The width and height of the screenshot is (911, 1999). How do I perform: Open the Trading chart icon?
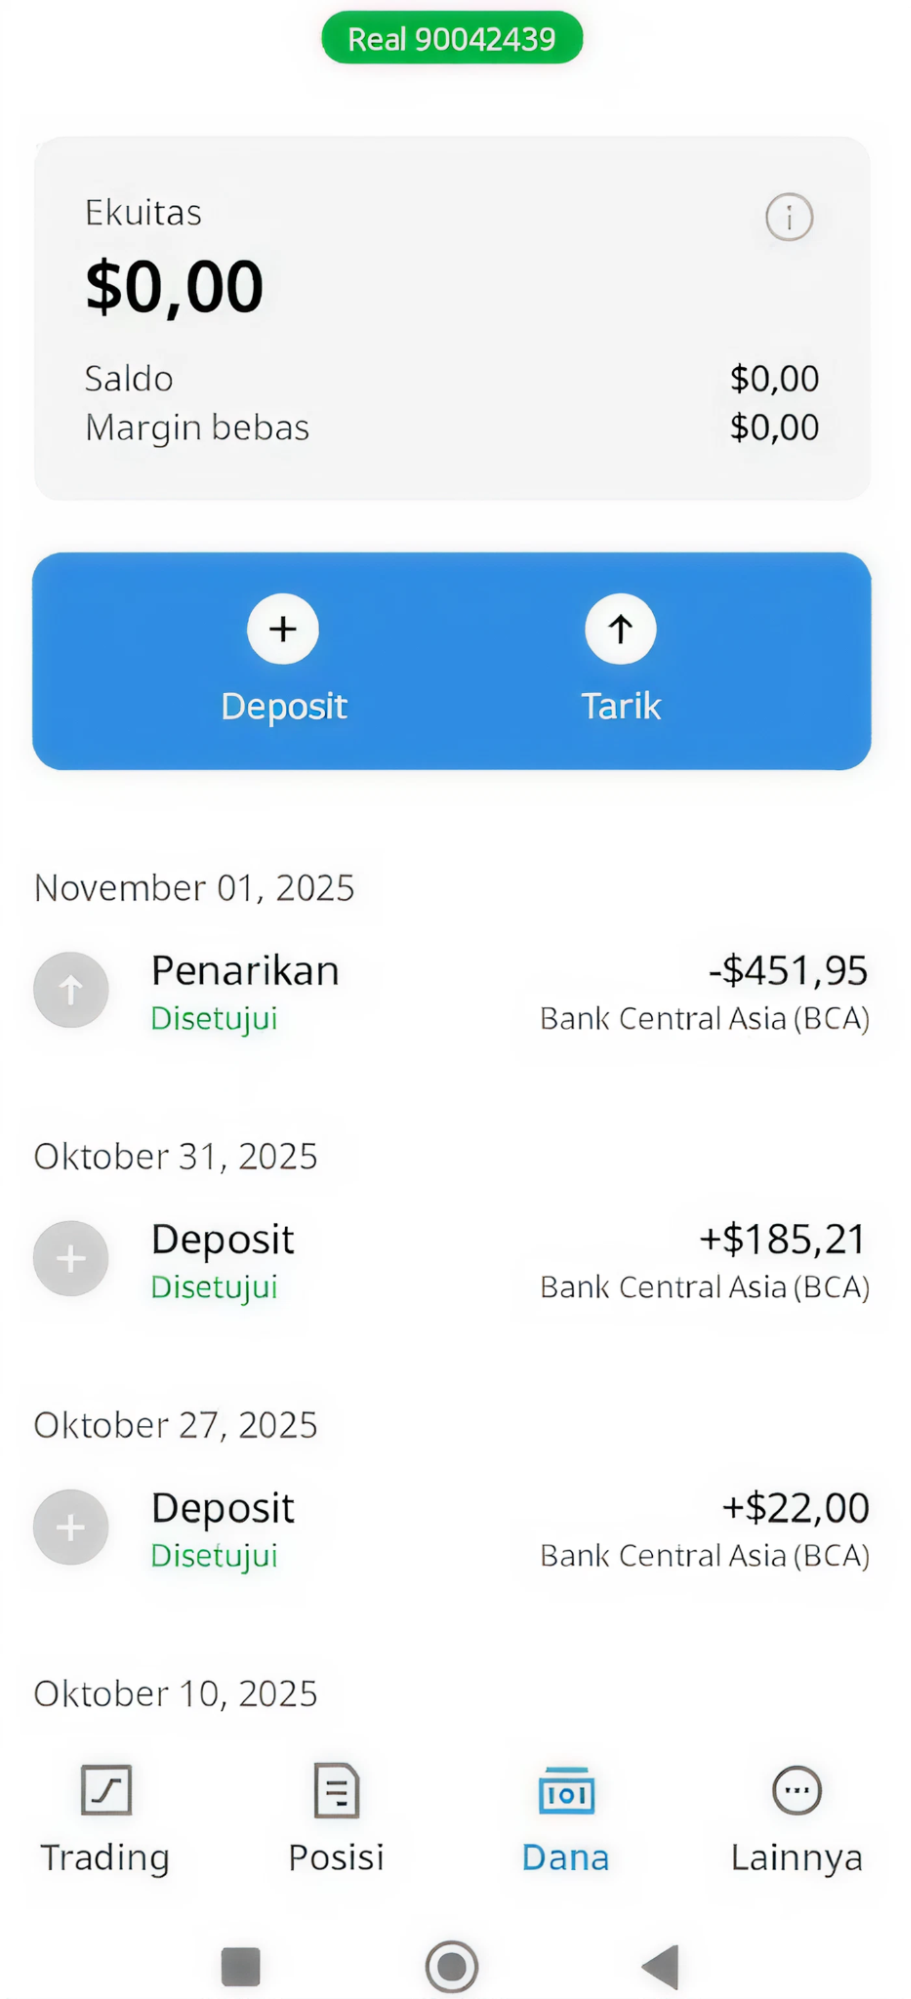[x=106, y=1790]
